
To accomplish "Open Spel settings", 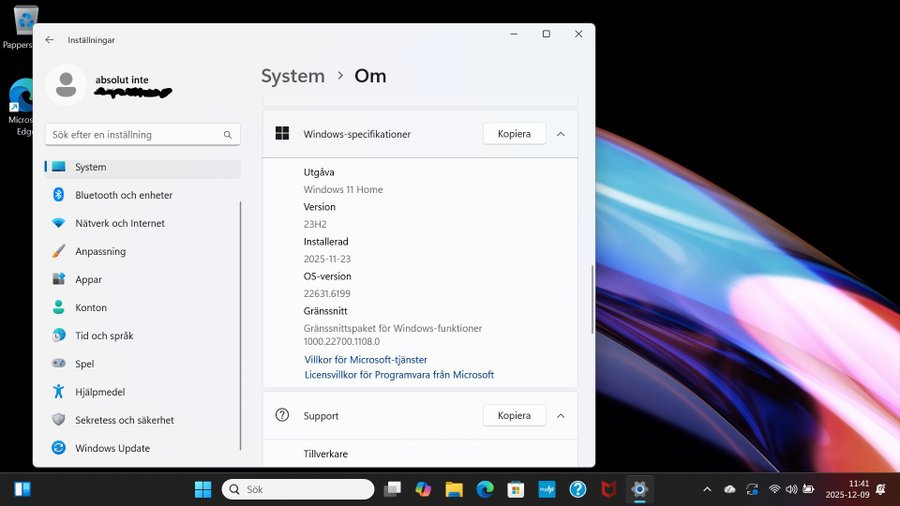I will [x=84, y=364].
